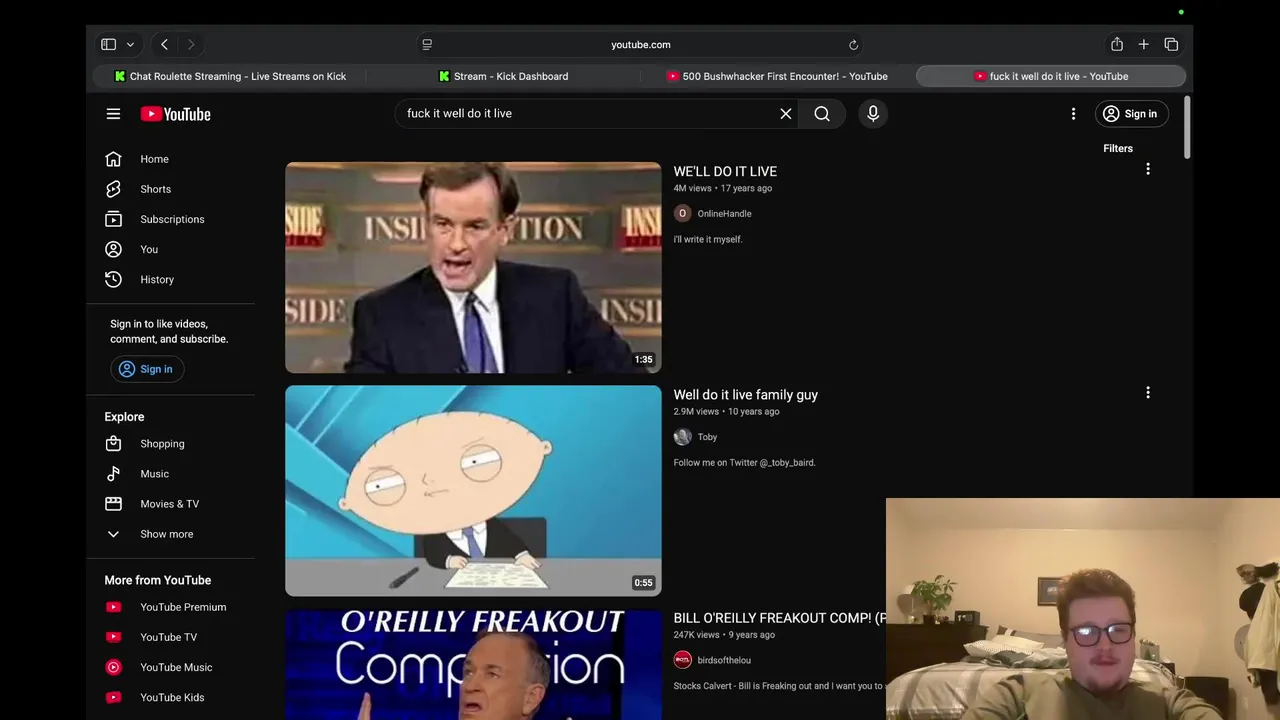Viewport: 1280px width, 720px height.
Task: Switch to Chat Roulette Streaming Kick tab
Action: point(230,76)
